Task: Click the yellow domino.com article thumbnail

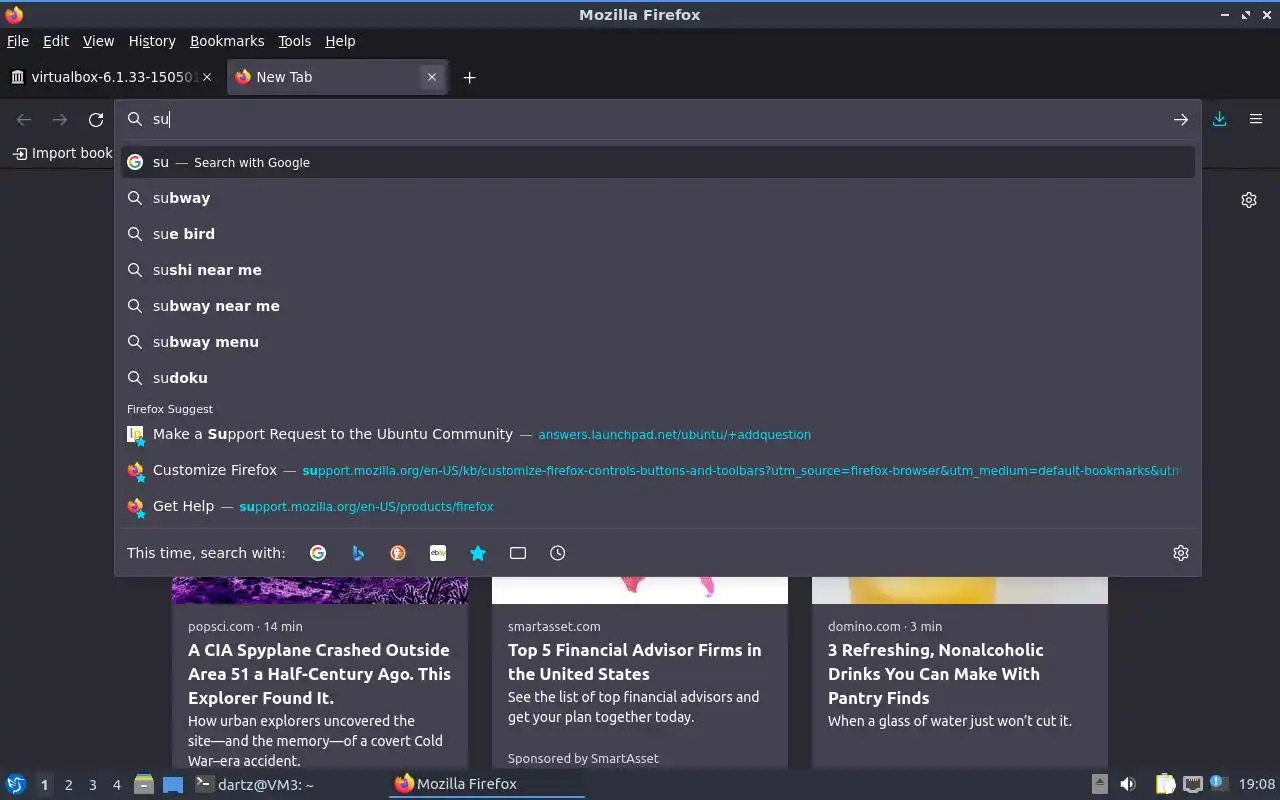Action: [x=960, y=590]
